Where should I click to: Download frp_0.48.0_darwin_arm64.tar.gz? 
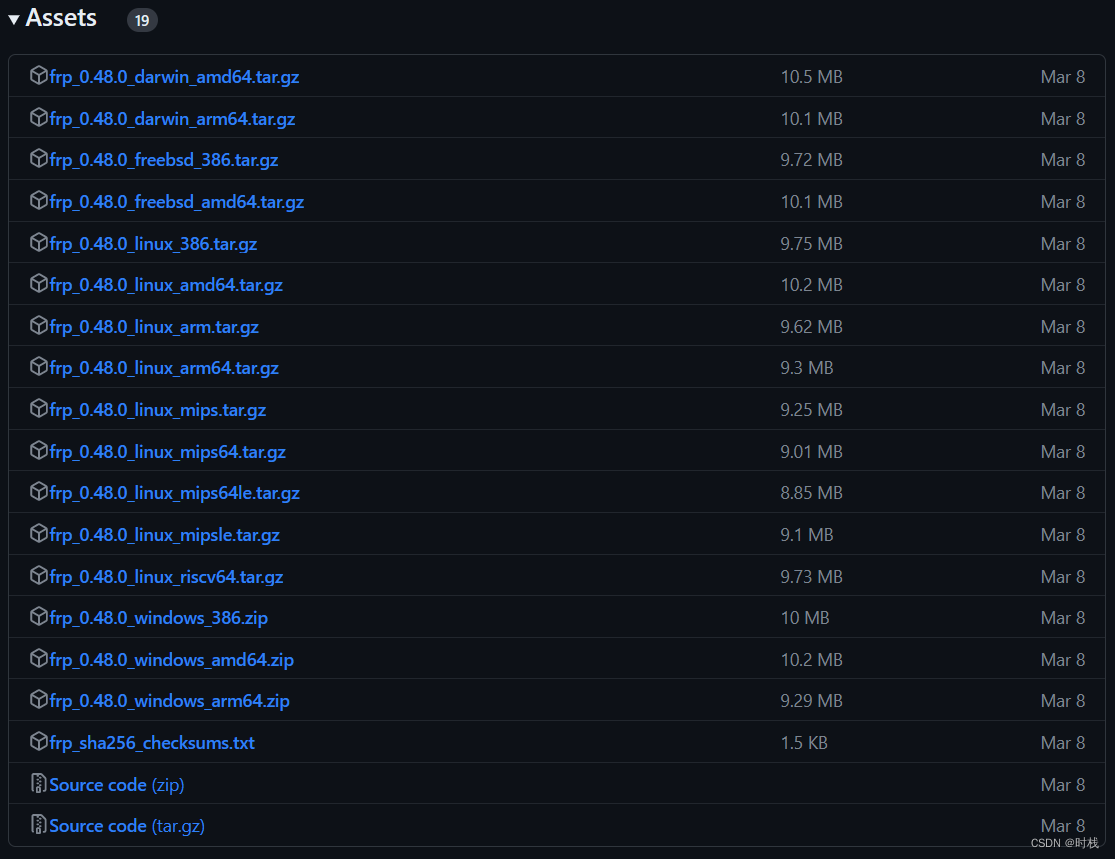coord(172,119)
